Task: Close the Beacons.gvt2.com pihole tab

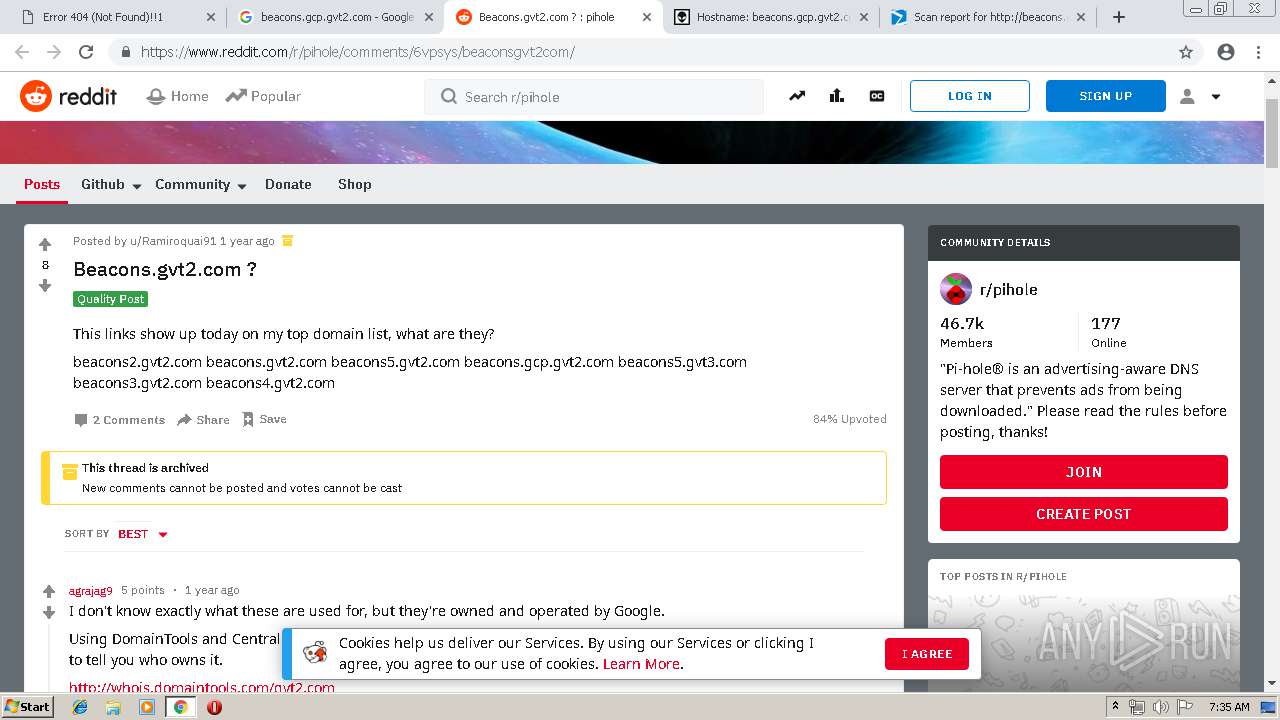Action: click(x=646, y=17)
